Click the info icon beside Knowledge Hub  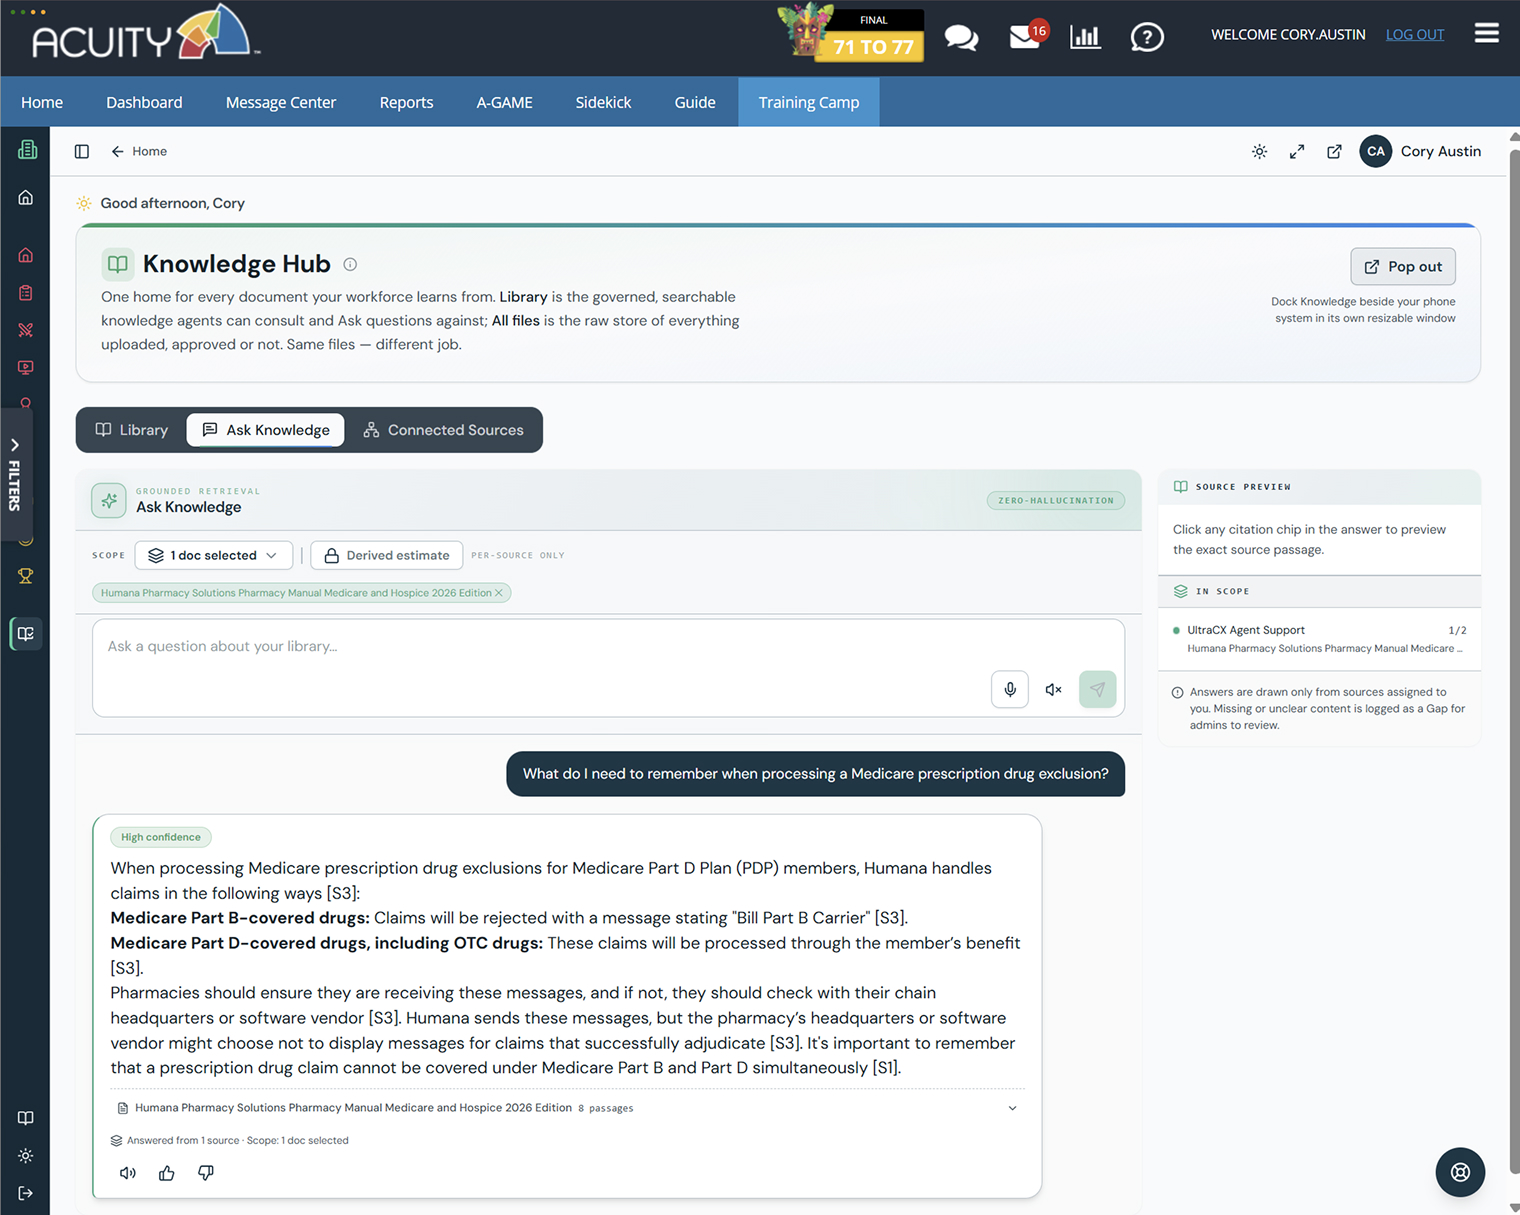coord(350,264)
